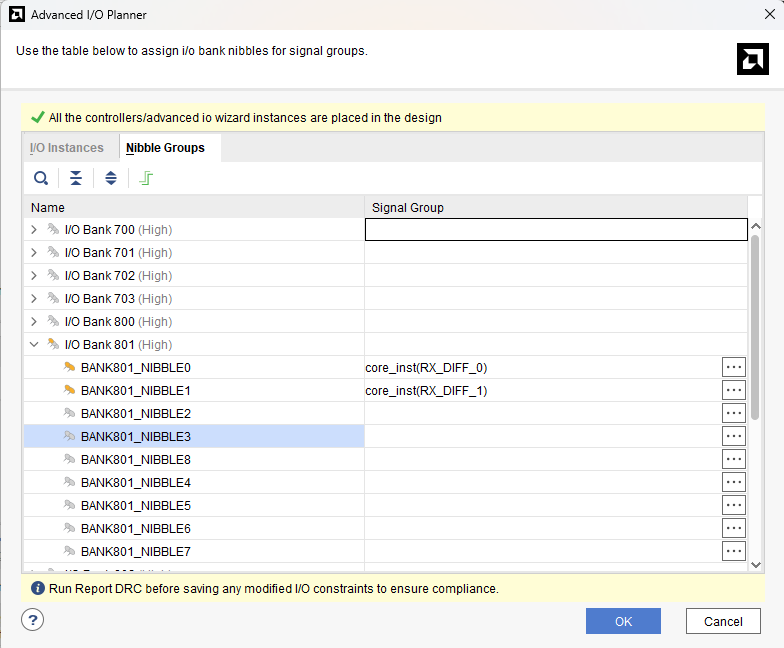The width and height of the screenshot is (784, 648).
Task: Click the Cancel button
Action: tap(723, 621)
